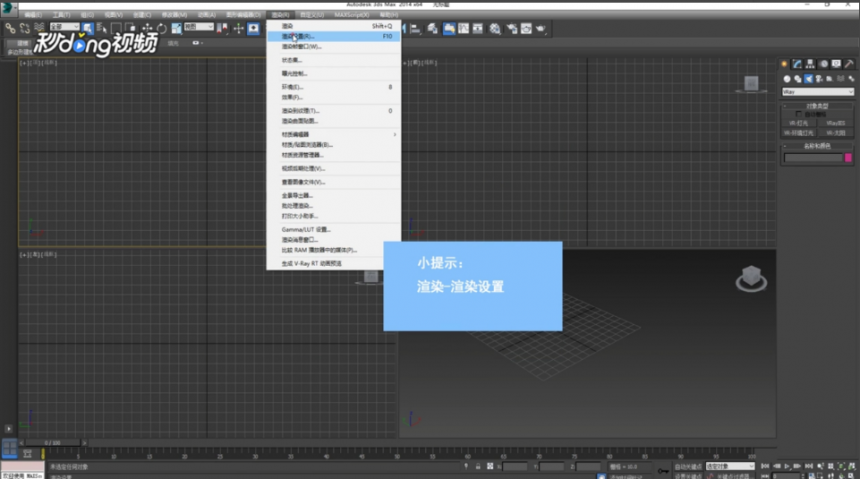Viewport: 860px width, 479px height.
Task: Open the application logo menu
Action: pos(8,8)
